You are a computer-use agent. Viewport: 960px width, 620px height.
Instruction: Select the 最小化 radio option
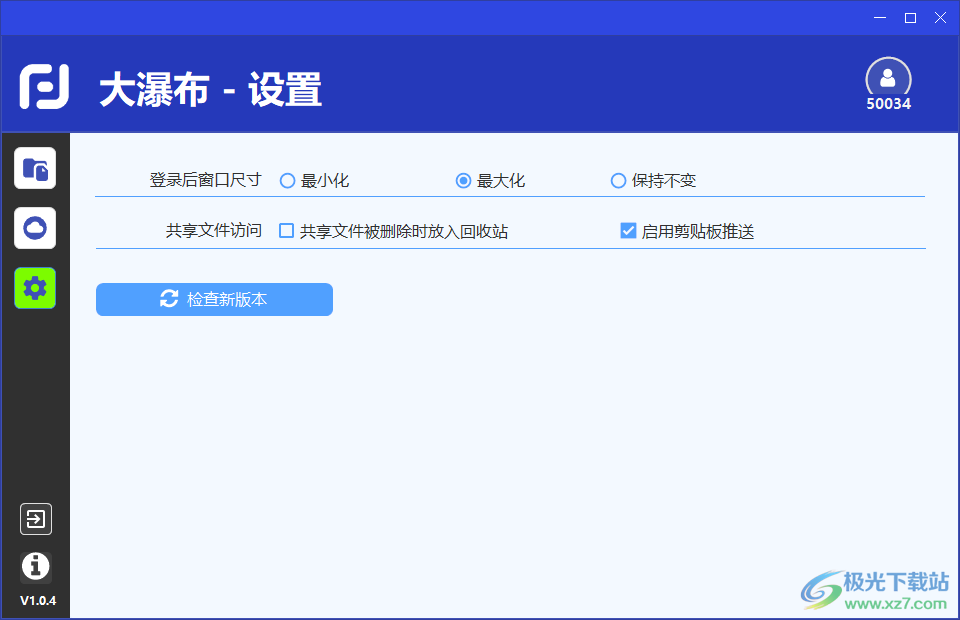point(287,181)
